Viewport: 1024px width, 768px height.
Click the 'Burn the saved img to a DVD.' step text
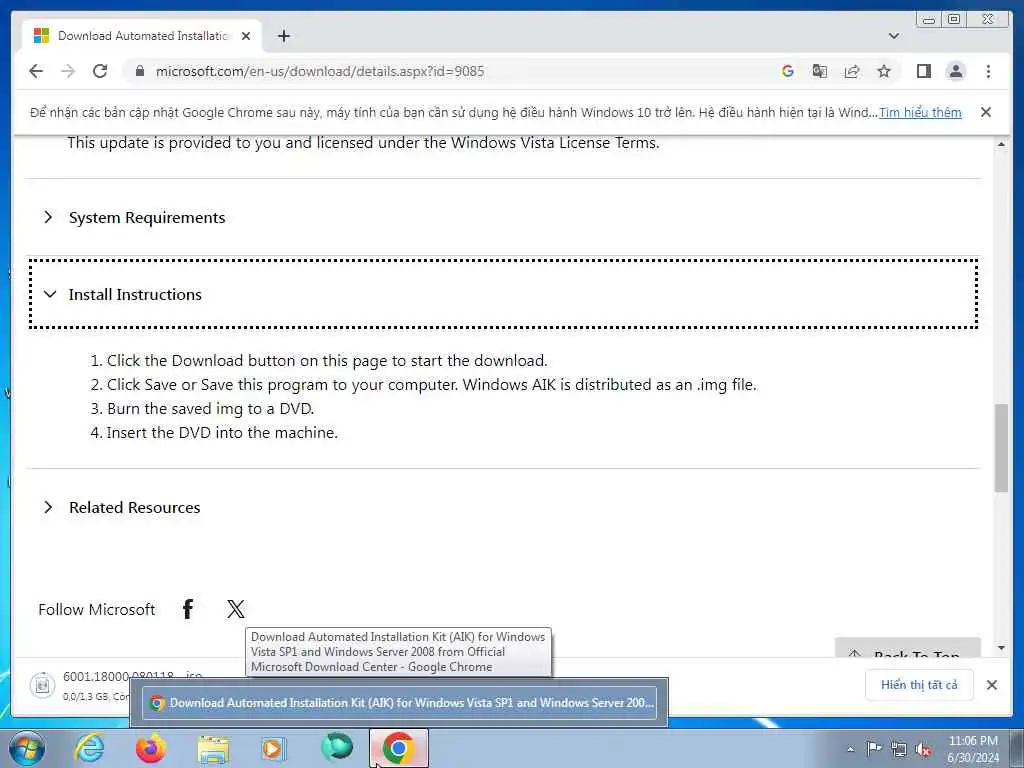(x=210, y=409)
